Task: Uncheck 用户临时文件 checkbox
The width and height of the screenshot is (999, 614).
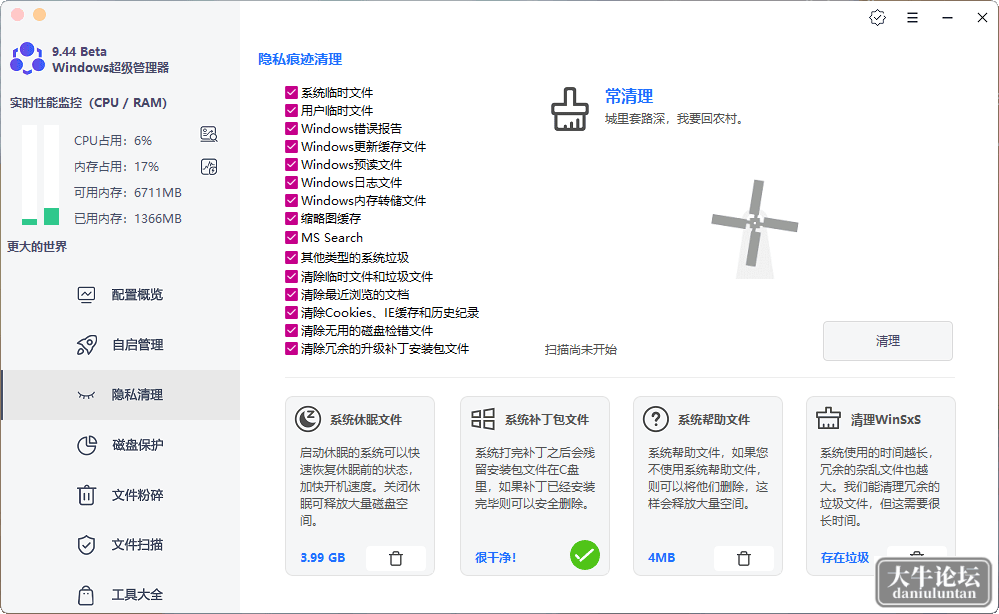Action: pos(291,110)
